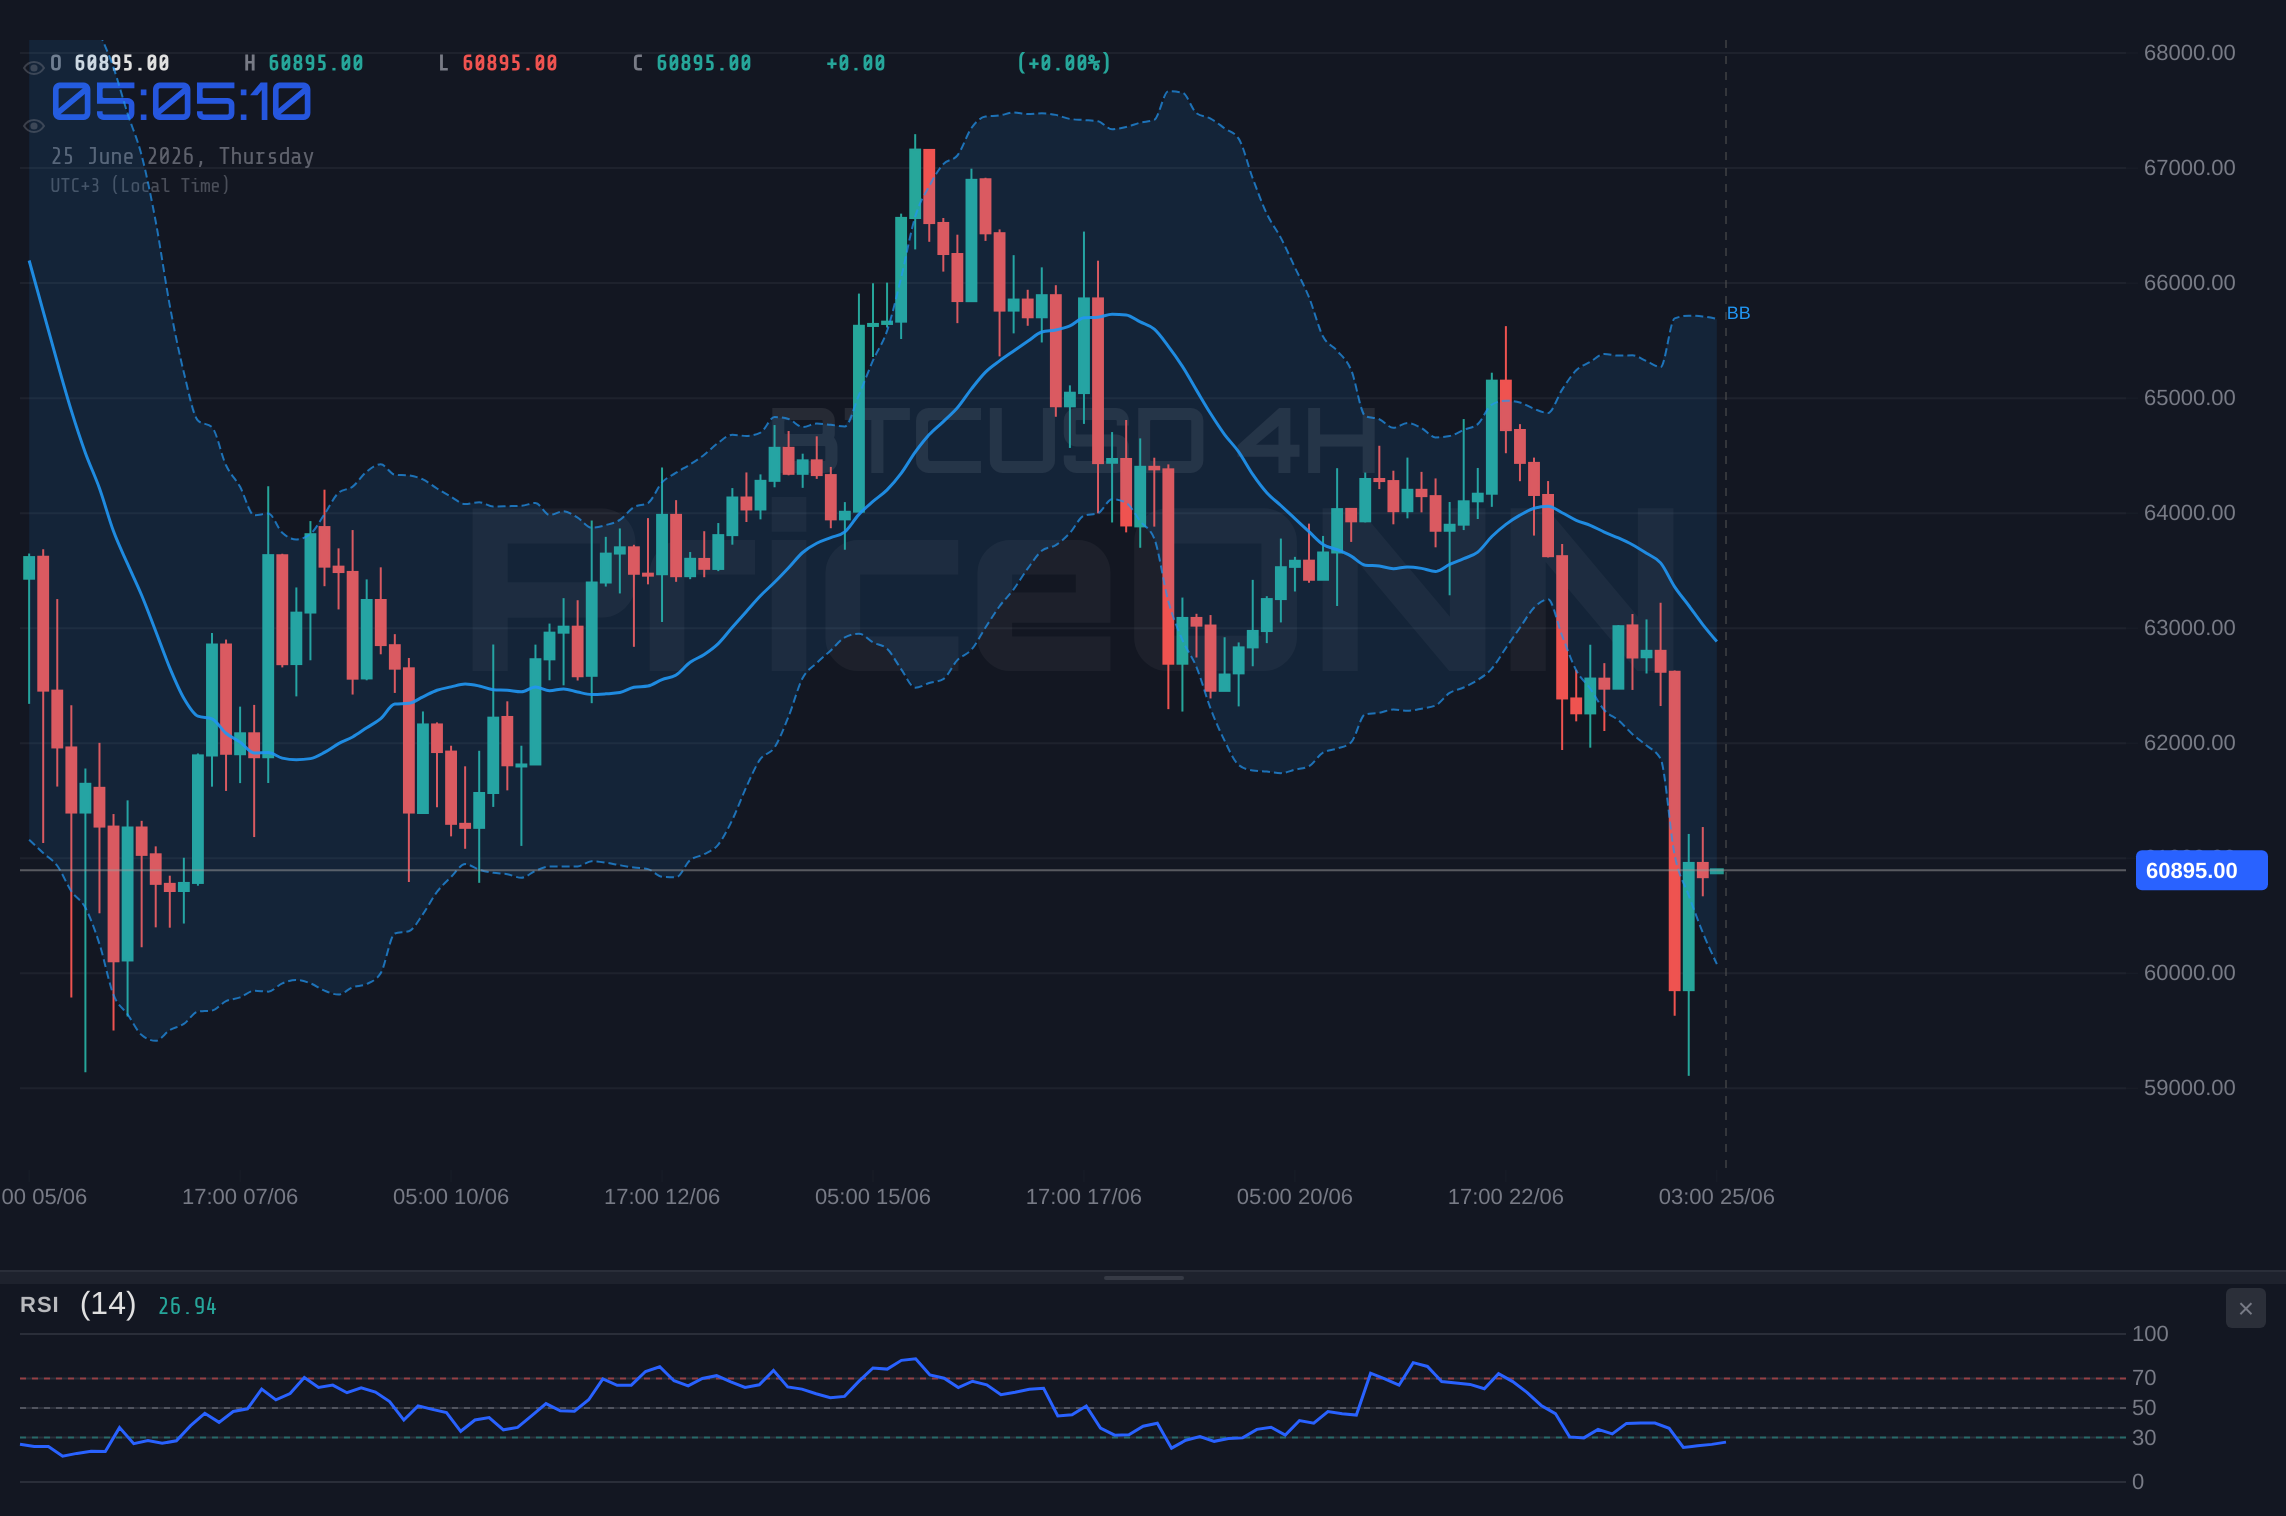The image size is (2286, 1516).
Task: Click the 60000.00 price axis label
Action: click(2189, 973)
